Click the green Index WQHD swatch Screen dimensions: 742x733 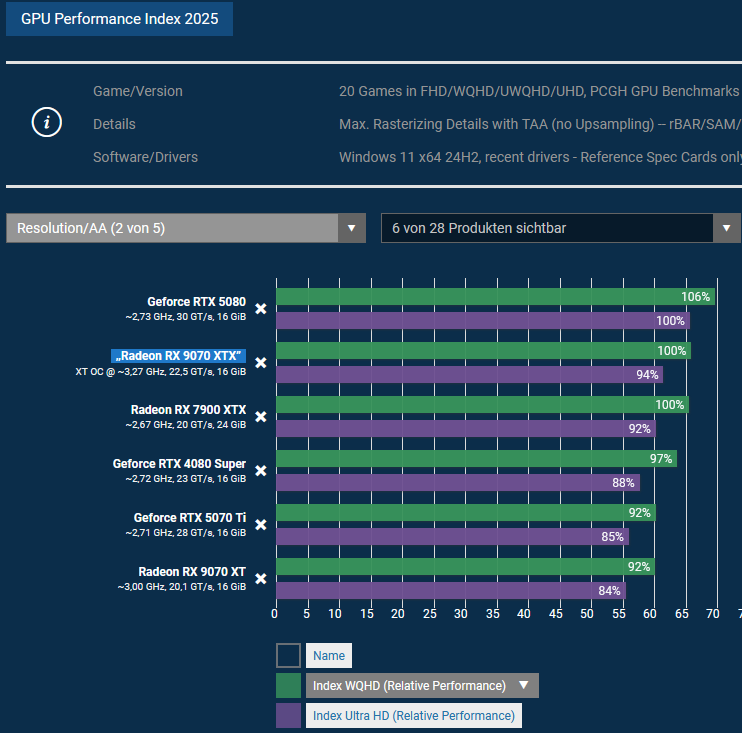(x=288, y=685)
